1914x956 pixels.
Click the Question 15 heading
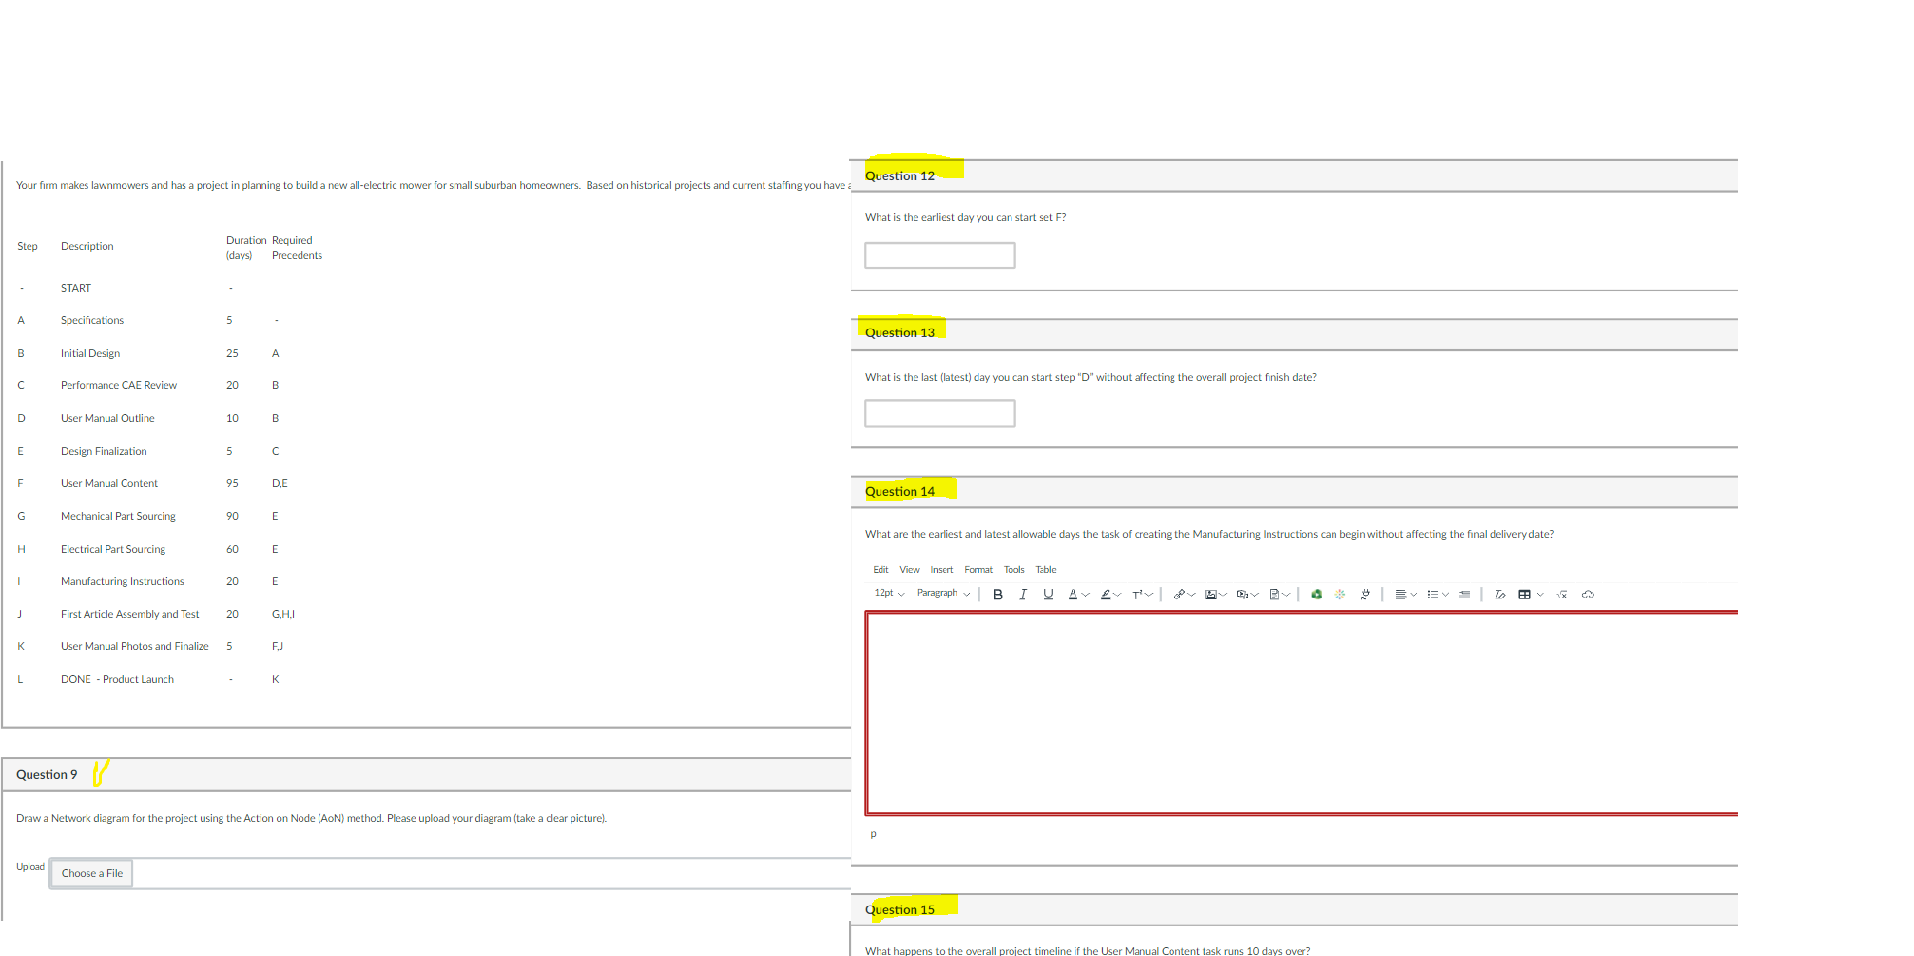pos(900,910)
